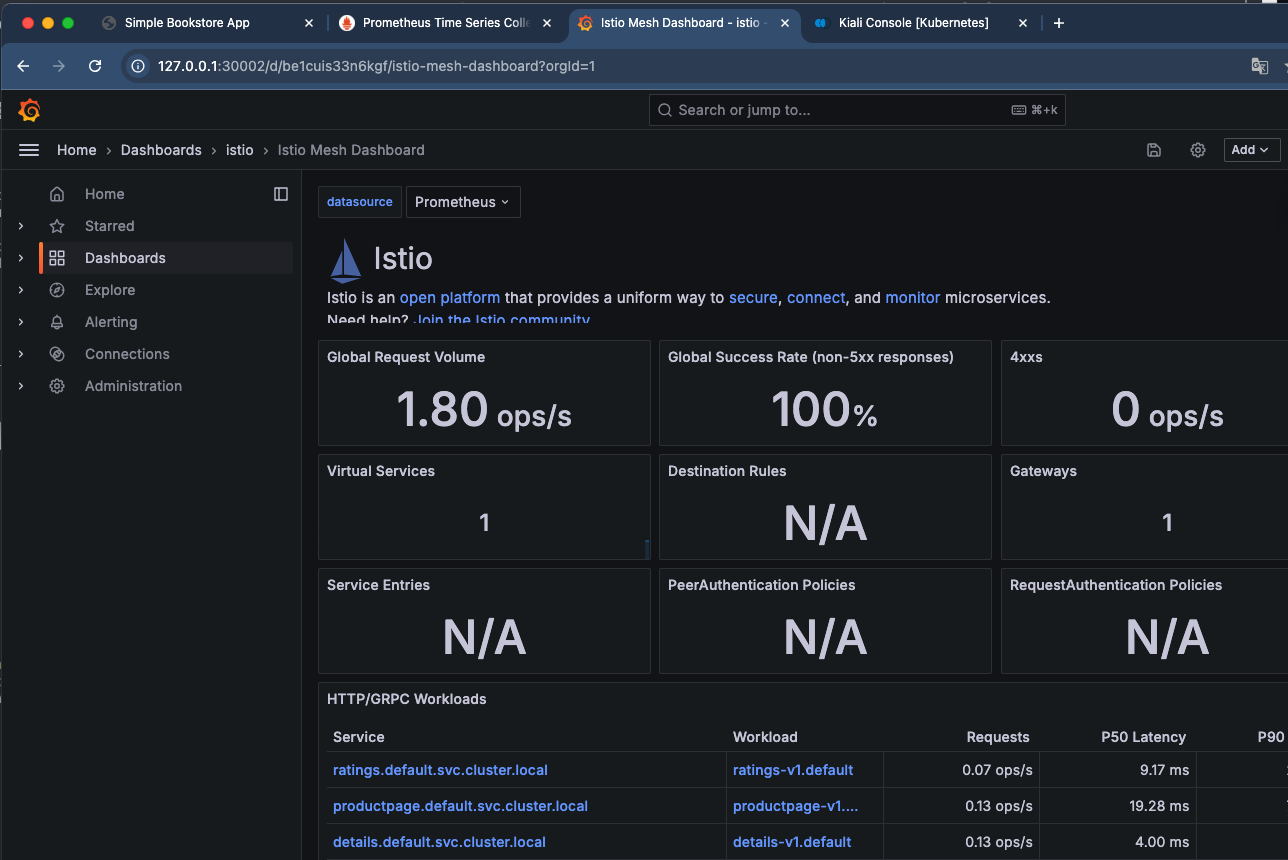Click the Explore compass icon
This screenshot has height=860, width=1288.
coord(57,290)
